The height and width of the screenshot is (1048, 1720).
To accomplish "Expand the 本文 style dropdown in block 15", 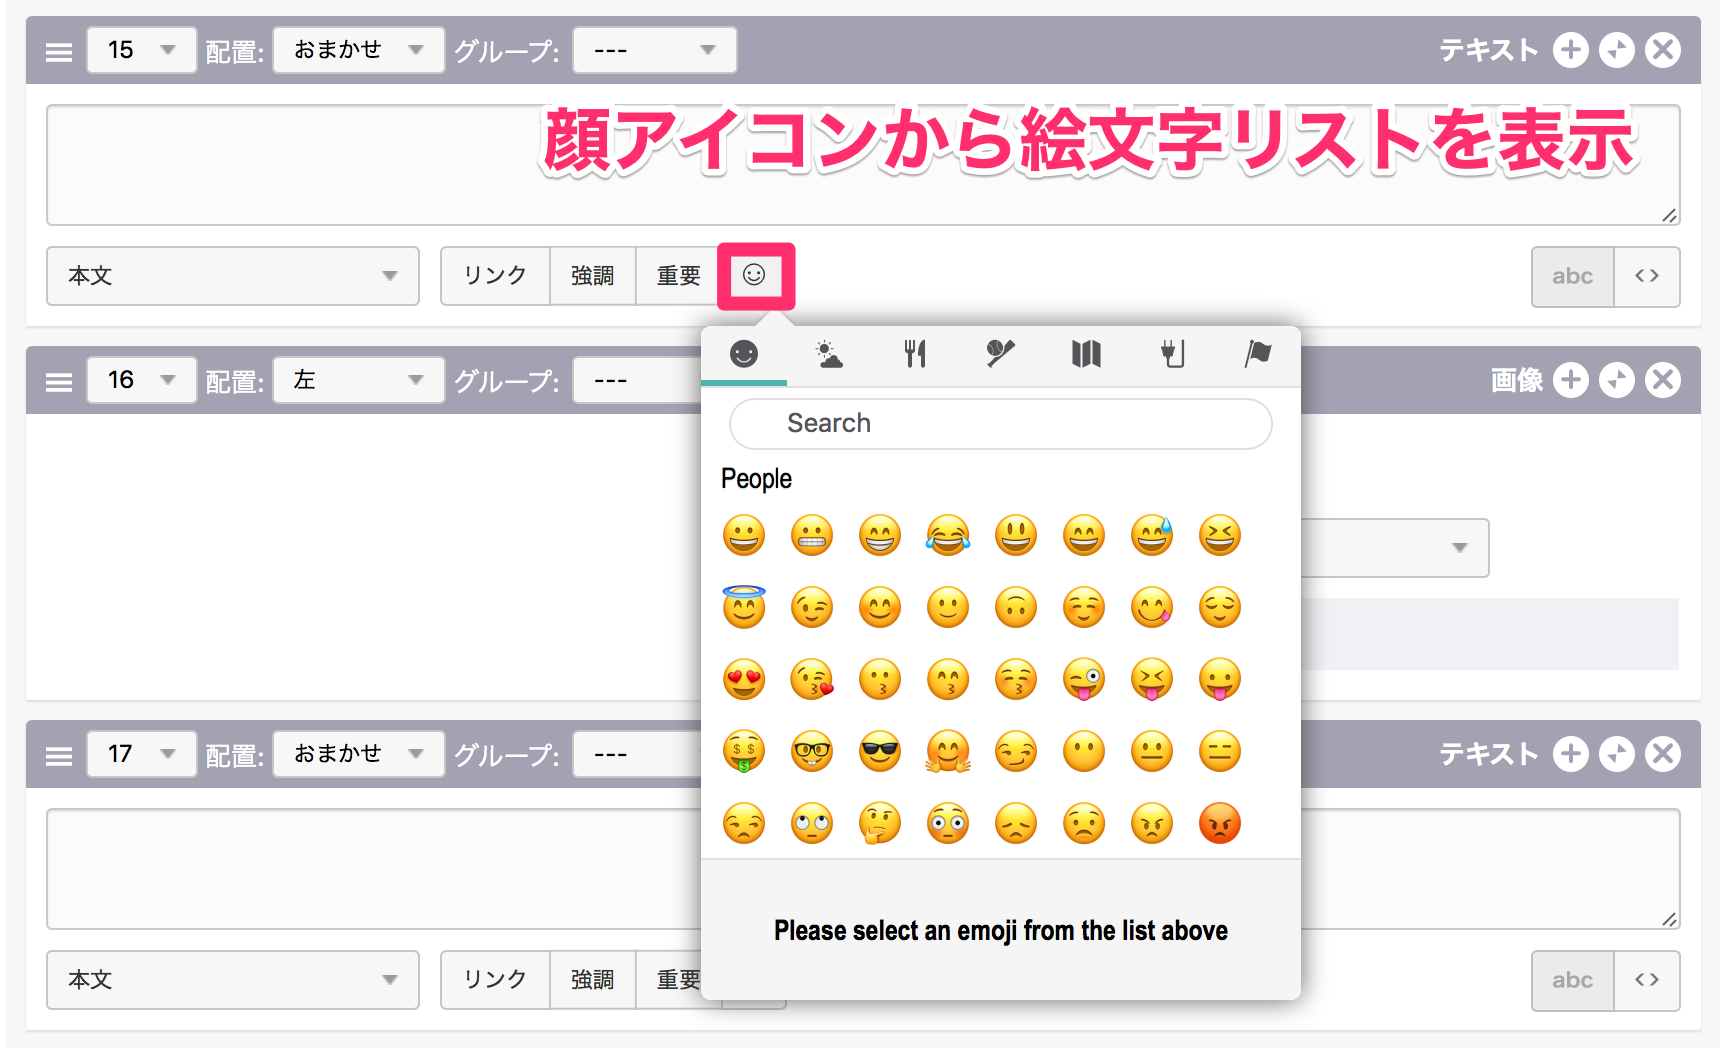I will (x=232, y=276).
